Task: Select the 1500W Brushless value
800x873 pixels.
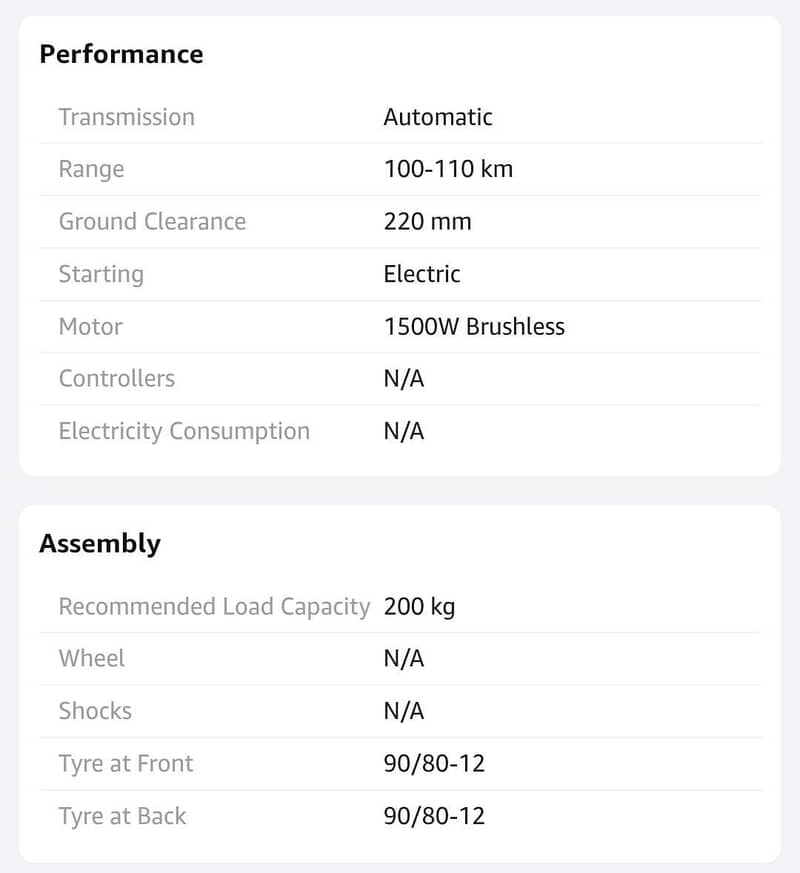Action: pos(474,327)
